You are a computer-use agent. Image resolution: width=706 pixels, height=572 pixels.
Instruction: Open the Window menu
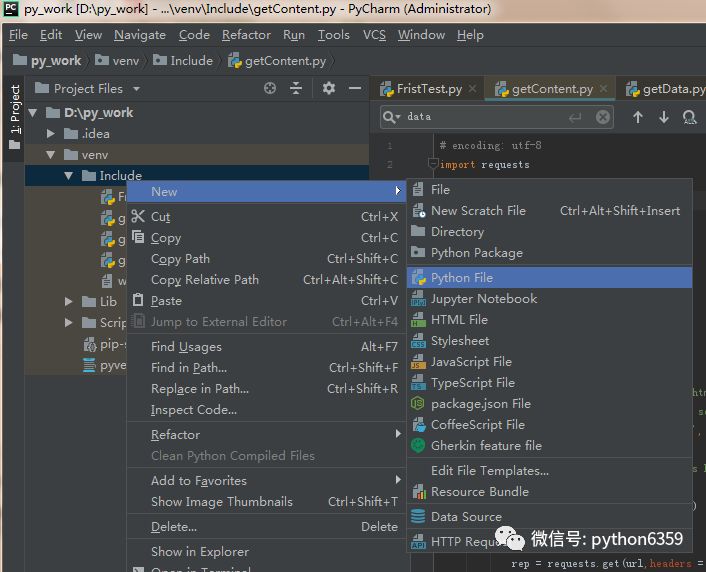point(421,35)
